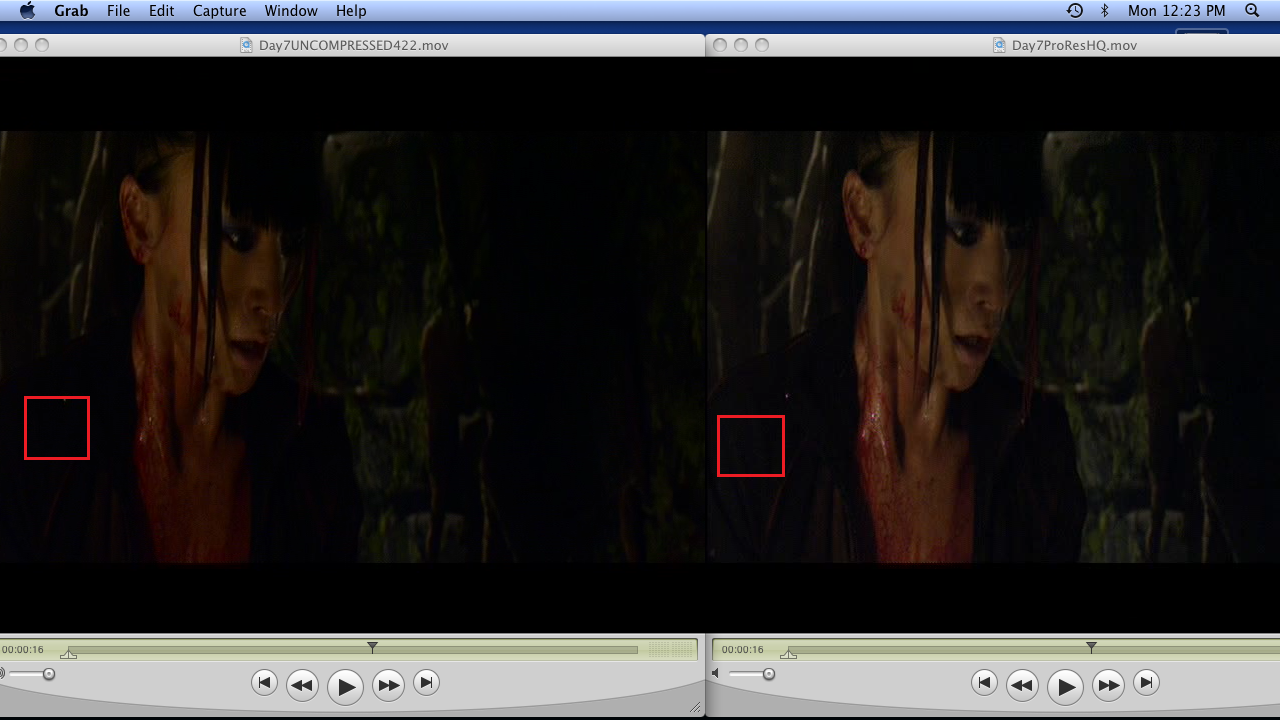Click volume slider knob in Day7ProResHQ.mov window
Screen dimensions: 1280x720
pos(768,674)
